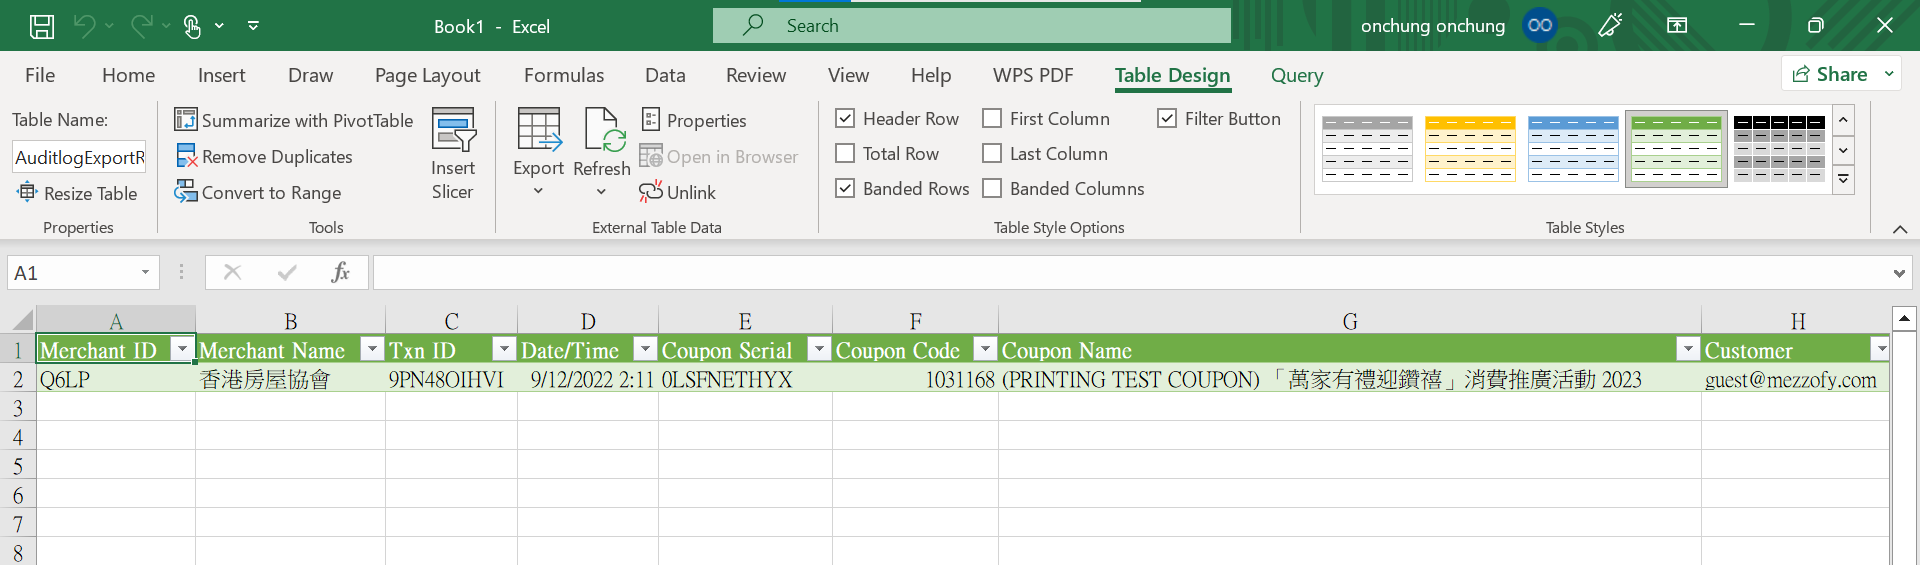Click Remove Duplicates icon
The width and height of the screenshot is (1920, 565).
pos(186,156)
